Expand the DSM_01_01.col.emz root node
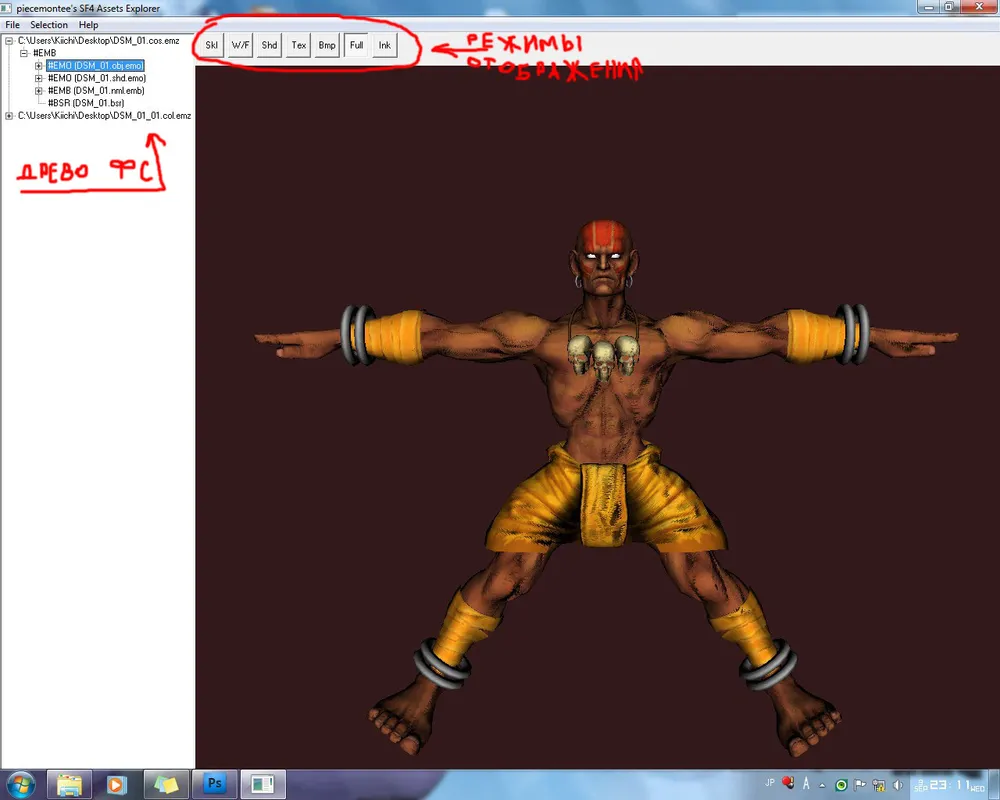The height and width of the screenshot is (800, 1000). (x=9, y=115)
